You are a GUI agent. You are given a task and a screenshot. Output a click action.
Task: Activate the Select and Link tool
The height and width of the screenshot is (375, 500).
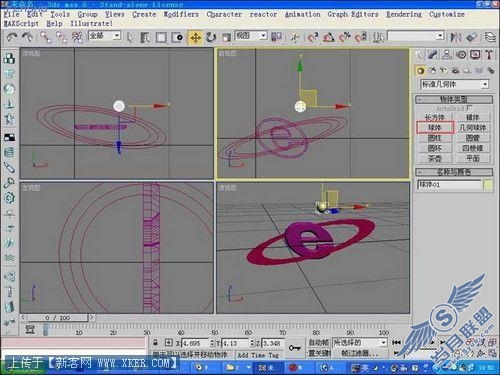pyautogui.click(x=46, y=37)
